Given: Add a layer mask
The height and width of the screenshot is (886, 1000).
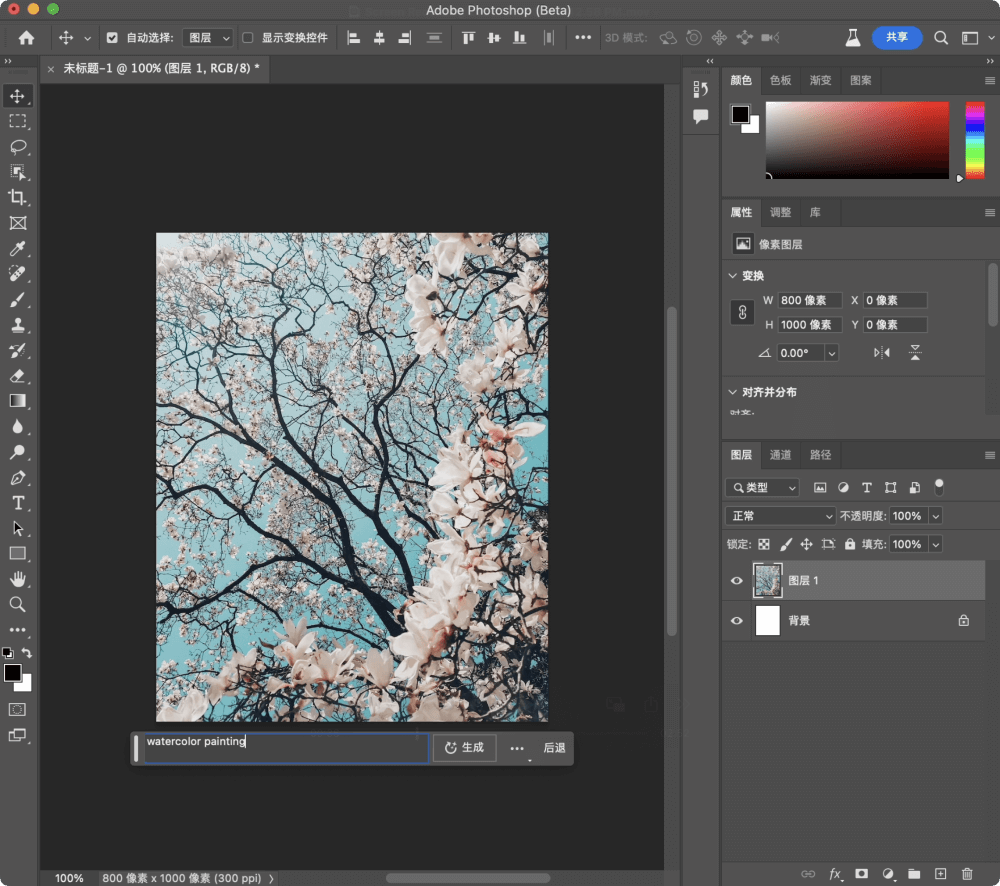Looking at the screenshot, I should (861, 874).
